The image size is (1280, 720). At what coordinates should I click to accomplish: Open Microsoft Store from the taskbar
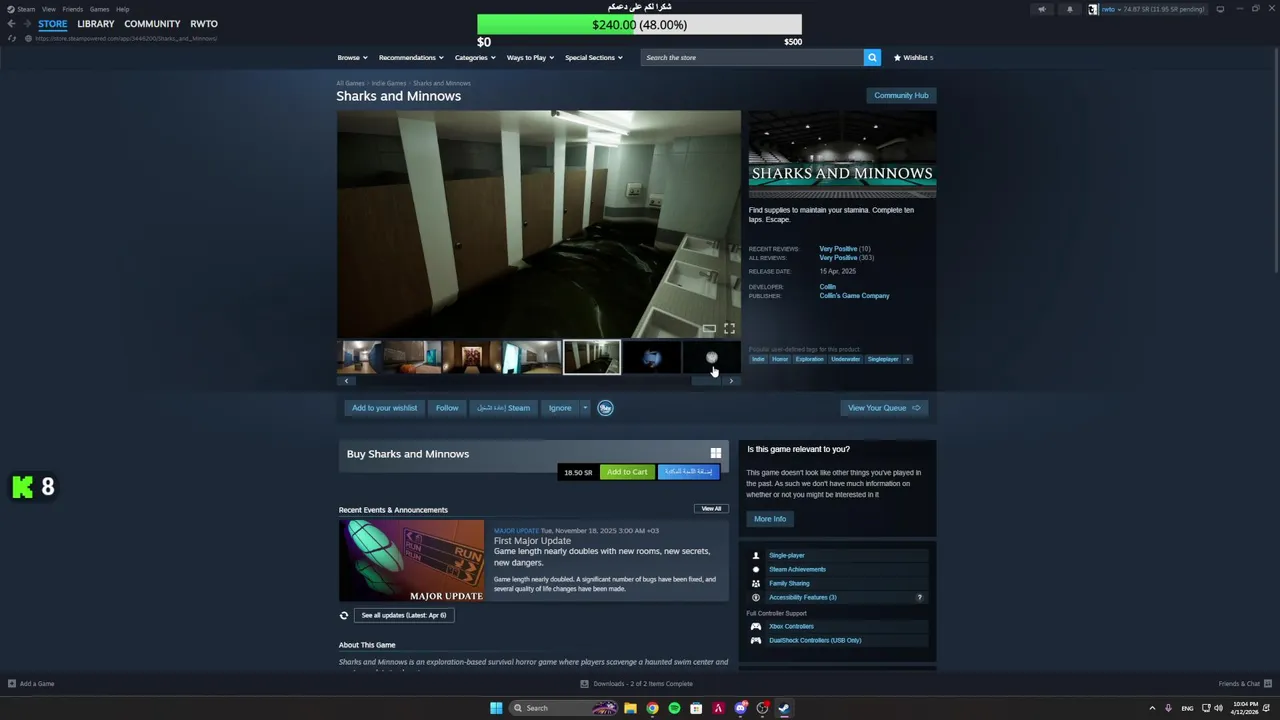click(x=696, y=708)
